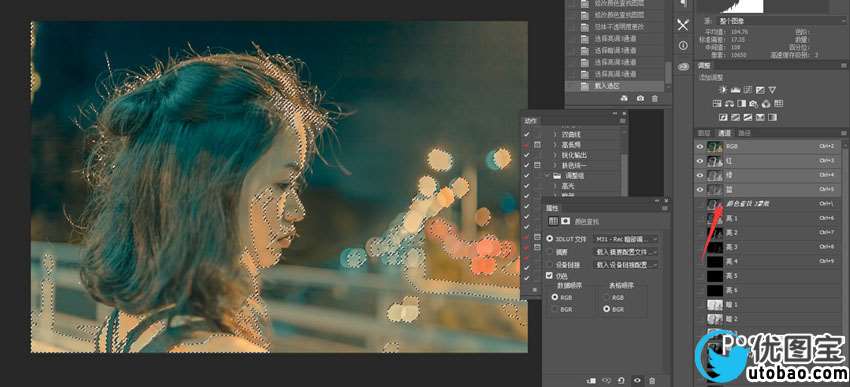The width and height of the screenshot is (850, 387).
Task: Click the delete trash icon at Properties panel bottom
Action: click(652, 381)
